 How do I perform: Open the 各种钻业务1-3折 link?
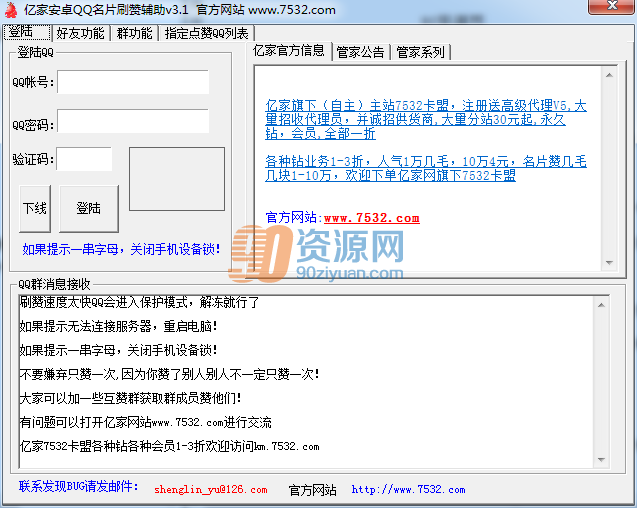[425, 168]
